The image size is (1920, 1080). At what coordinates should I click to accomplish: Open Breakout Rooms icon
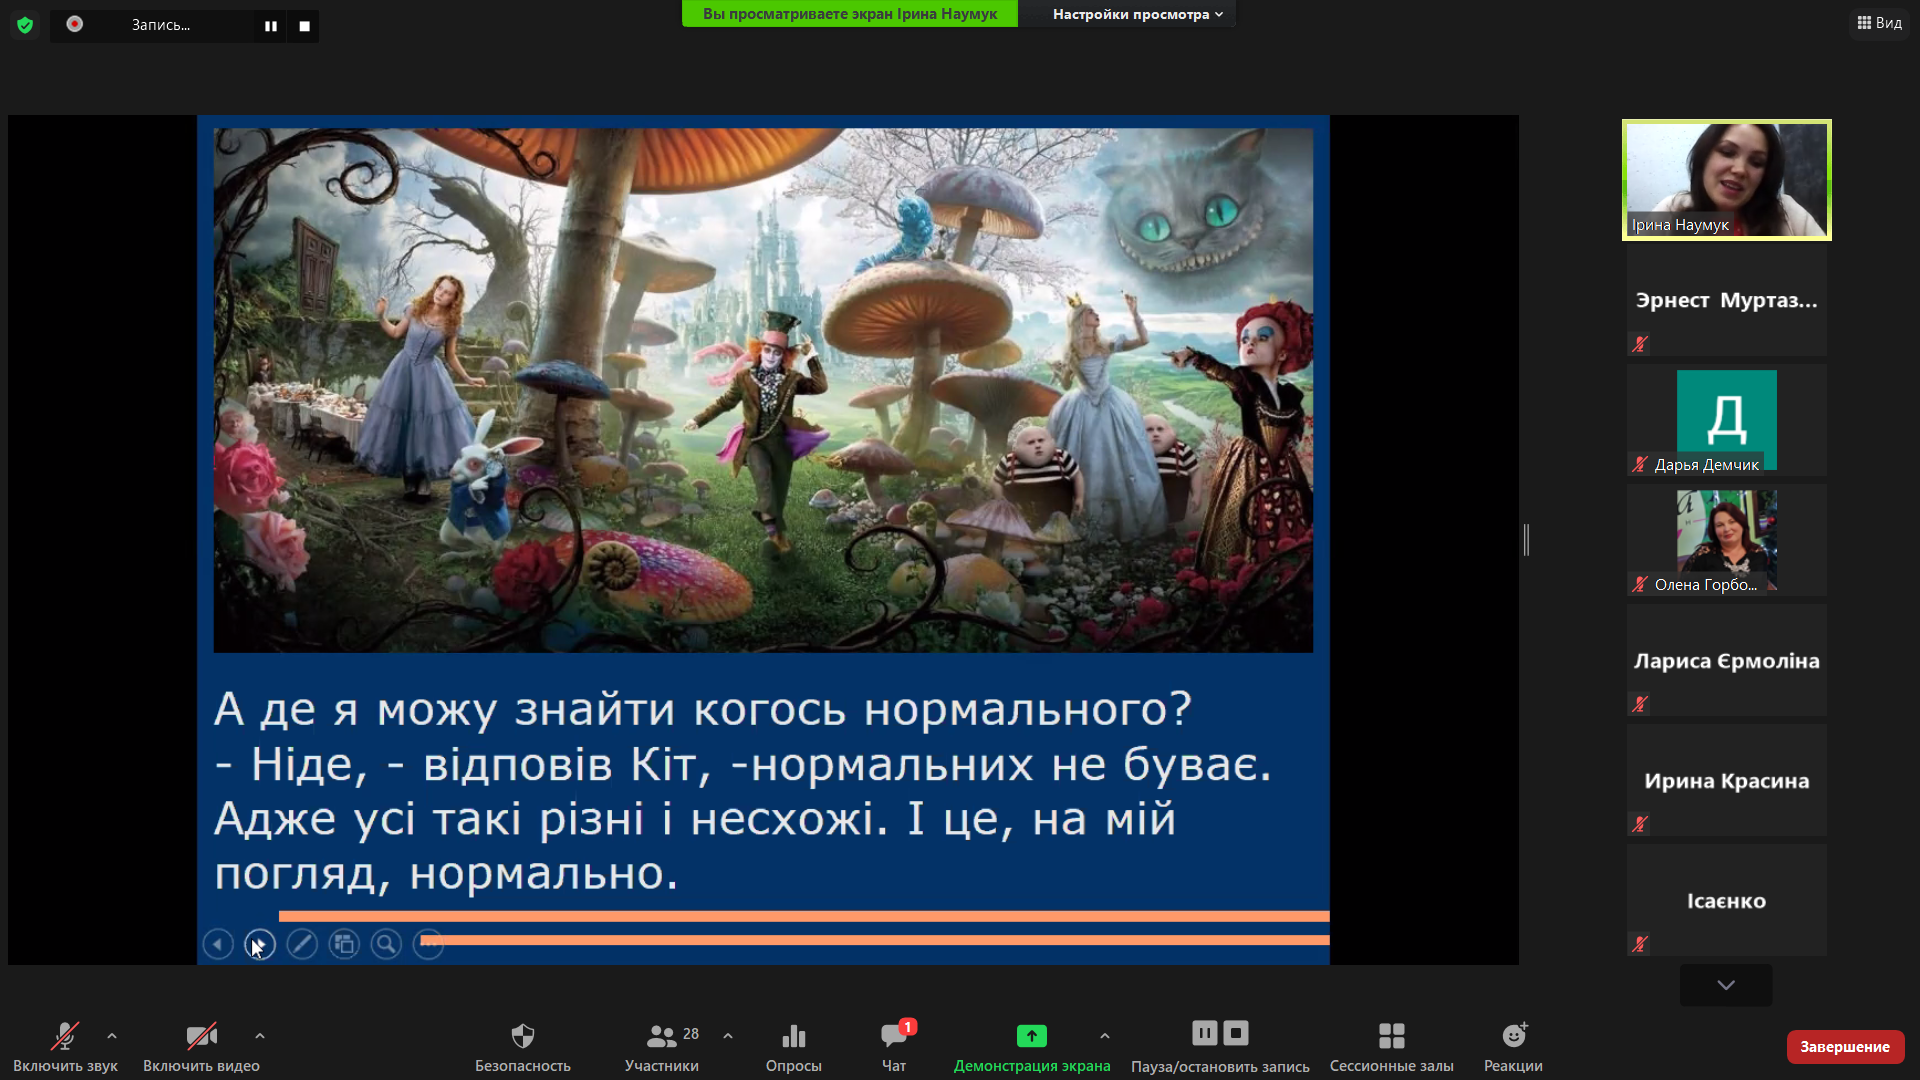pos(1391,1036)
